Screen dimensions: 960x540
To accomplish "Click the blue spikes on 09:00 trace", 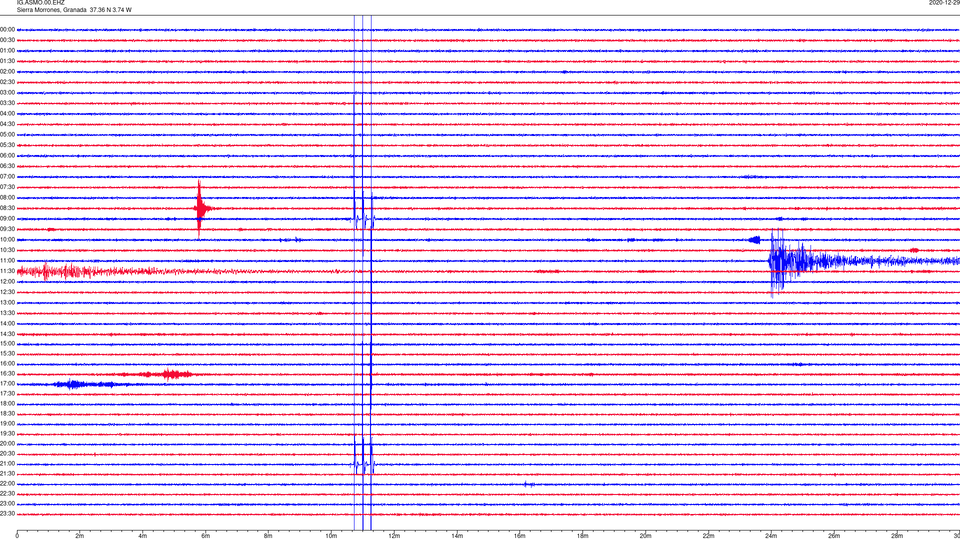I will pos(363,219).
